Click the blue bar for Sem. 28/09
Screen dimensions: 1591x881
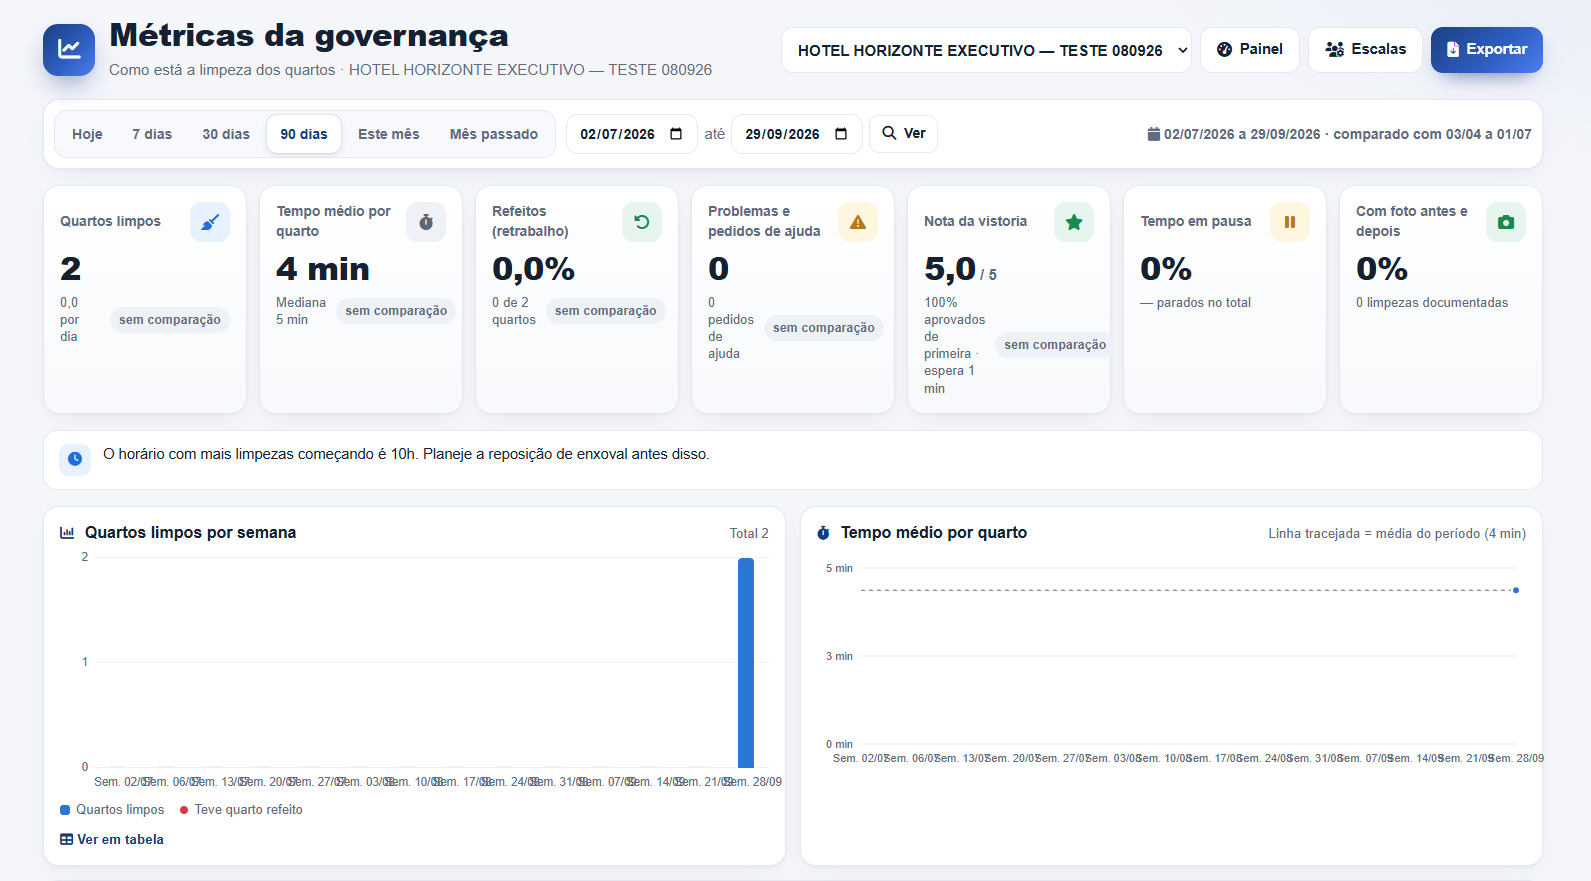[x=746, y=663]
